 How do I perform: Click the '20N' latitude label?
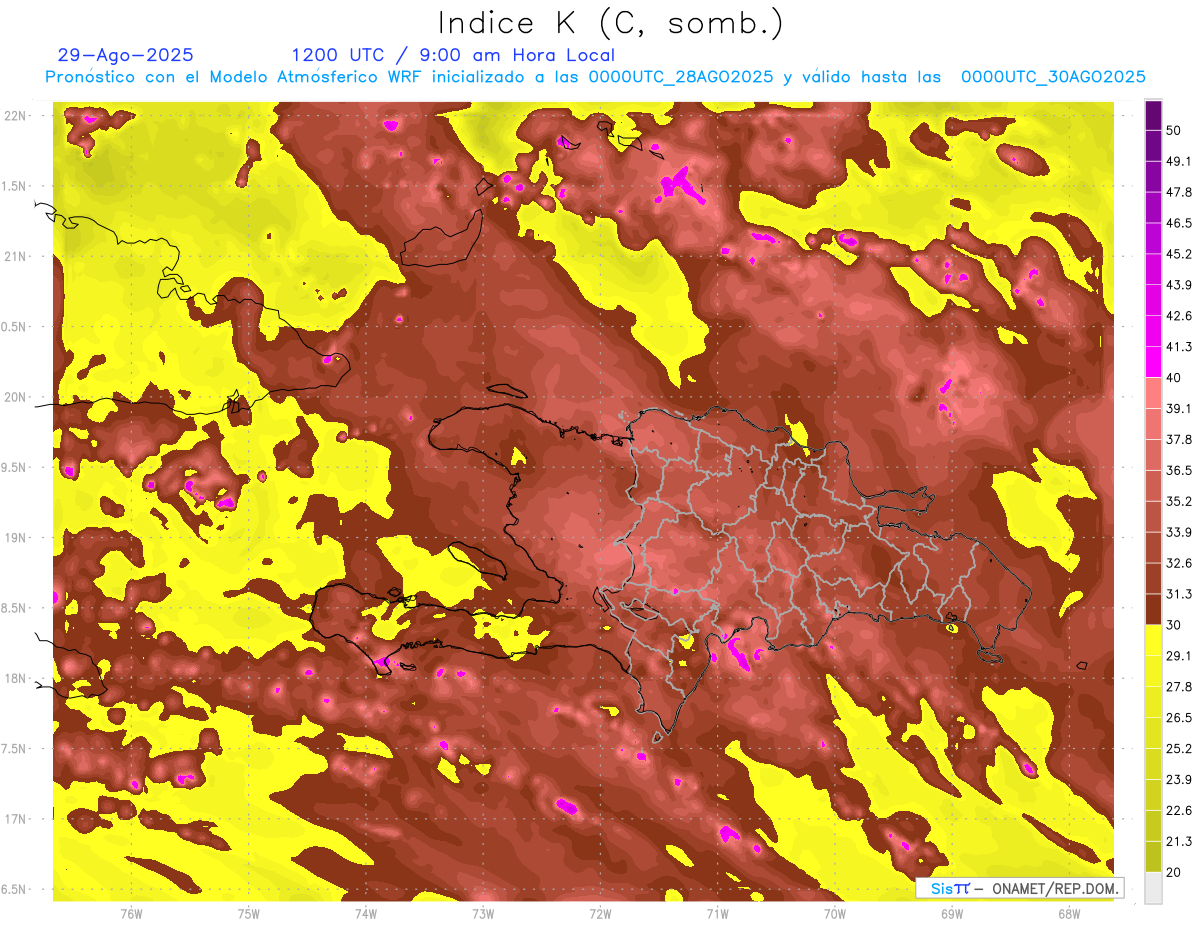(x=16, y=397)
